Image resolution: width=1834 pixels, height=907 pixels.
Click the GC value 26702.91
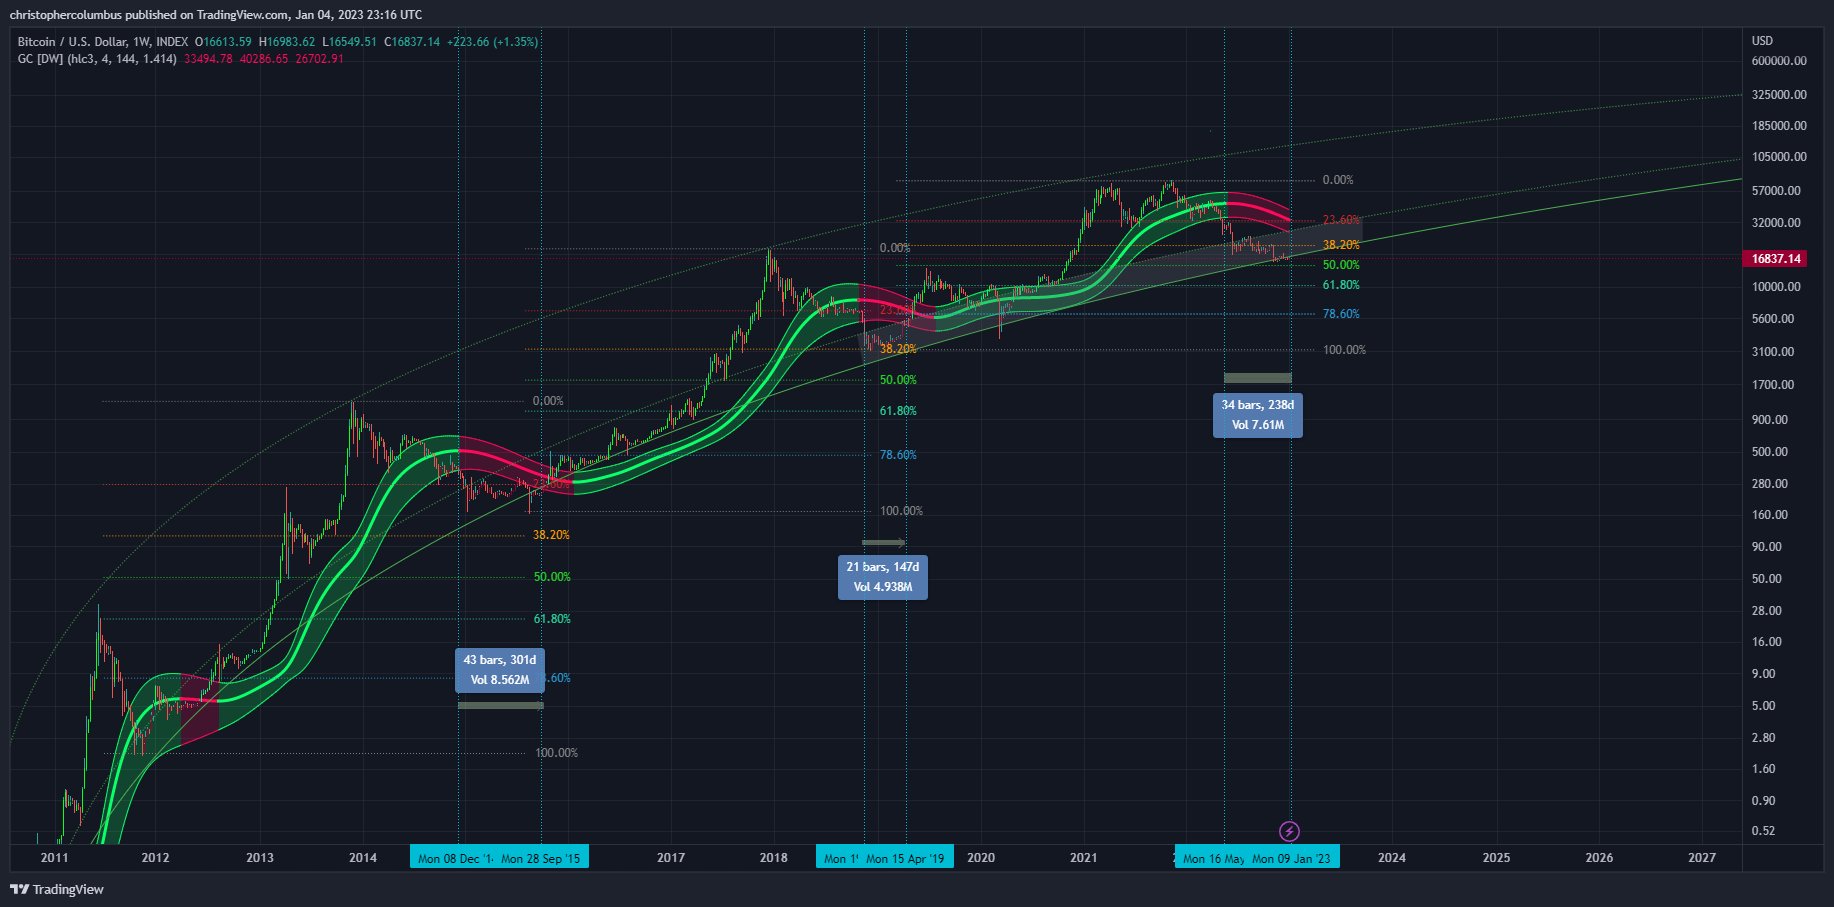[x=320, y=59]
